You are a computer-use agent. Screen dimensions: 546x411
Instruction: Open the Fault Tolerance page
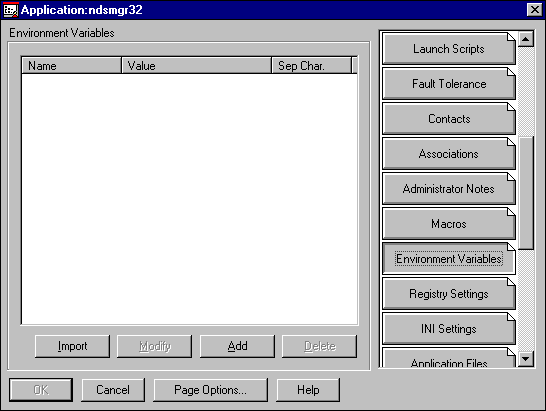(448, 84)
